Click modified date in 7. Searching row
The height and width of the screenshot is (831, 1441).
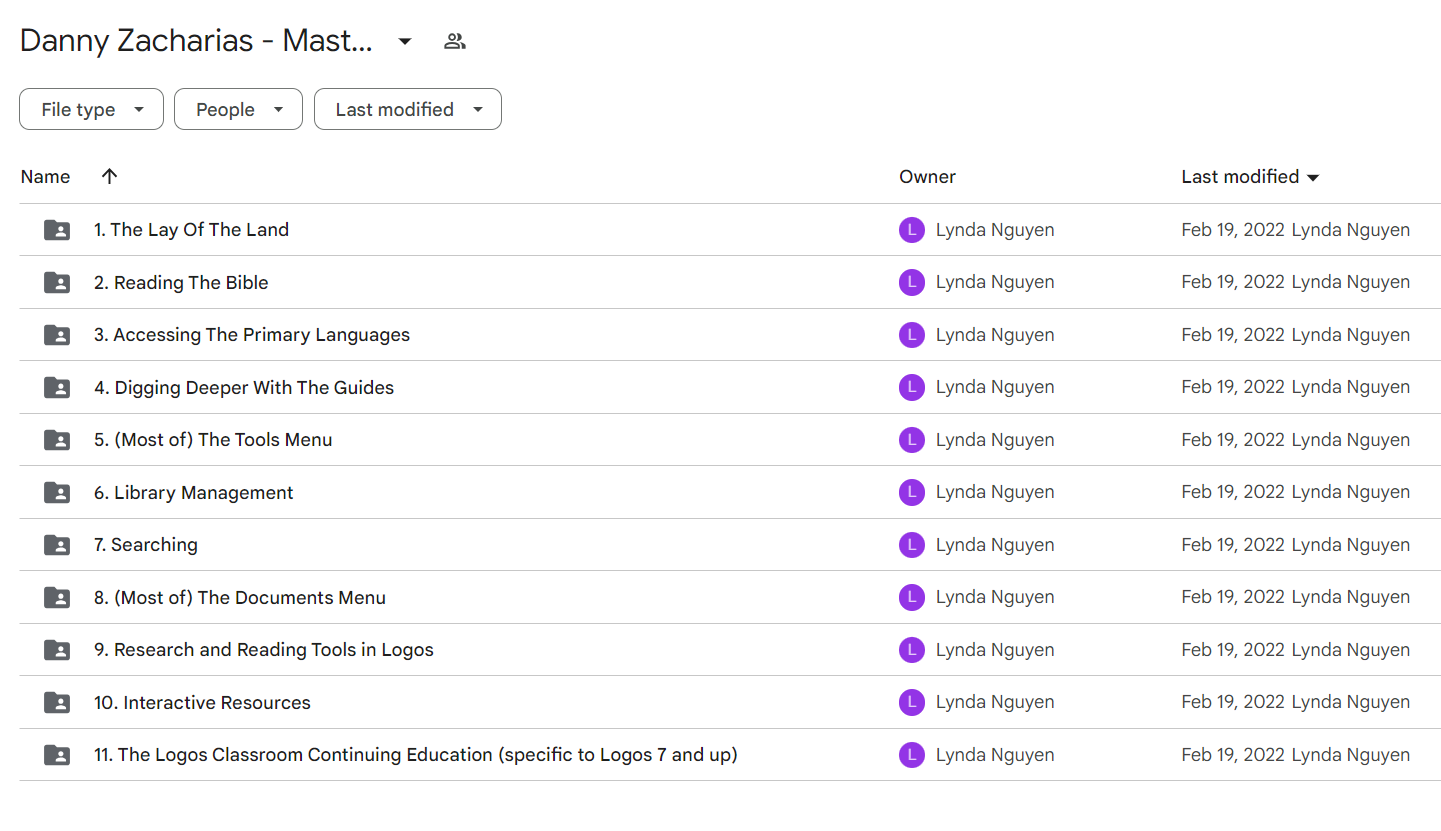click(1233, 545)
